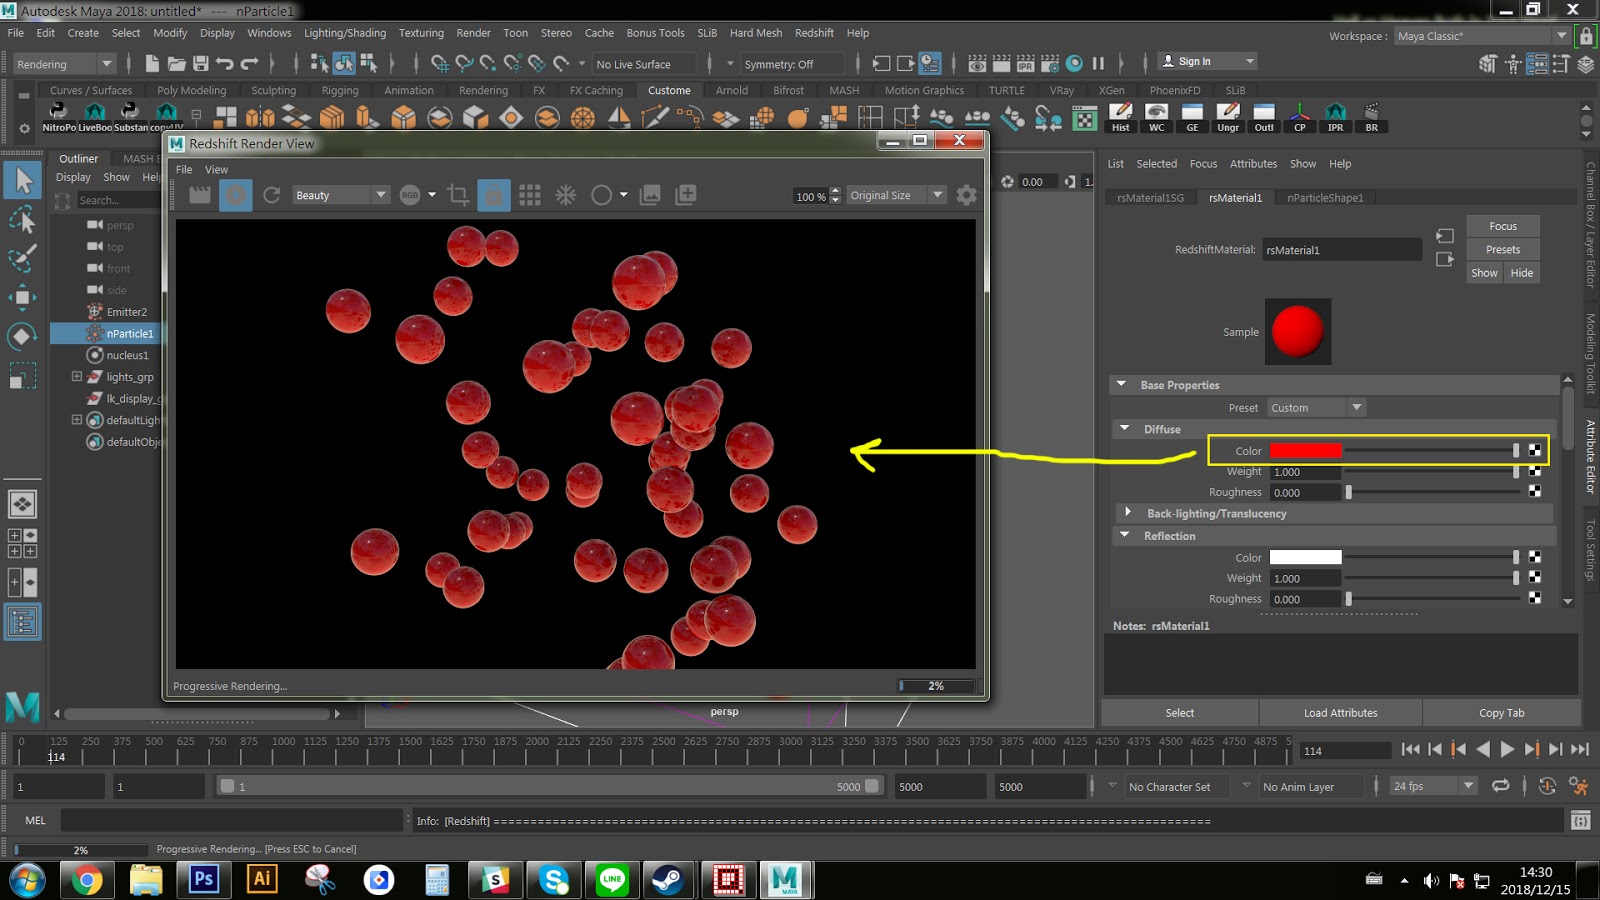Open Redshift Render View settings gear
1600x900 pixels.
[966, 195]
